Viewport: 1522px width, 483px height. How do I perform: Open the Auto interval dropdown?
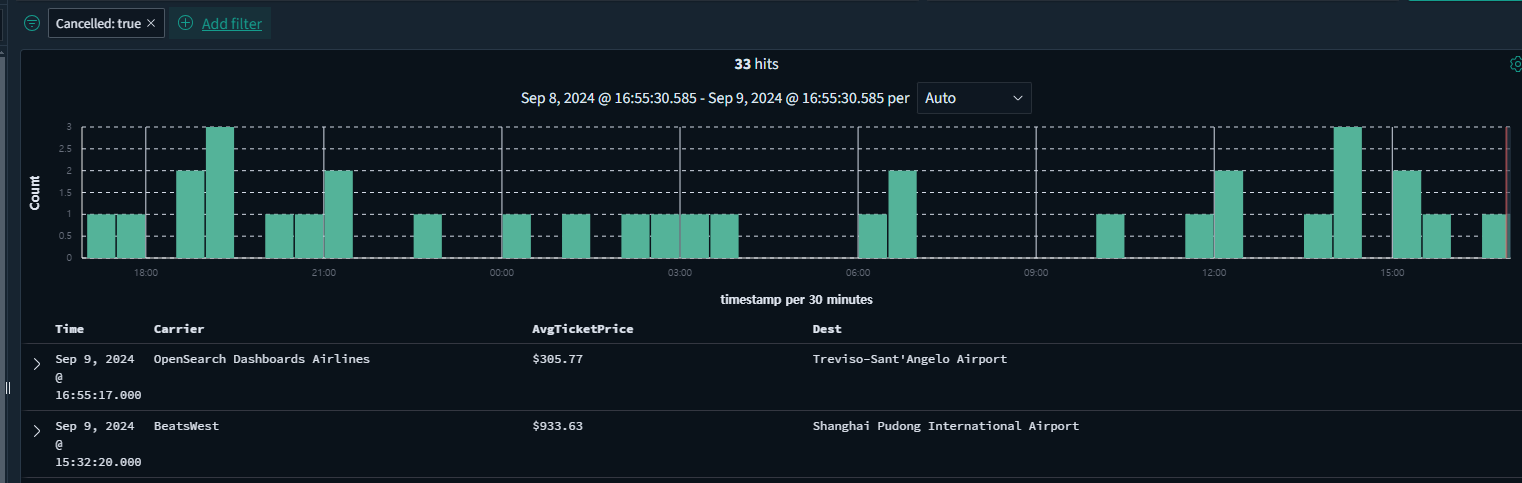[x=974, y=98]
